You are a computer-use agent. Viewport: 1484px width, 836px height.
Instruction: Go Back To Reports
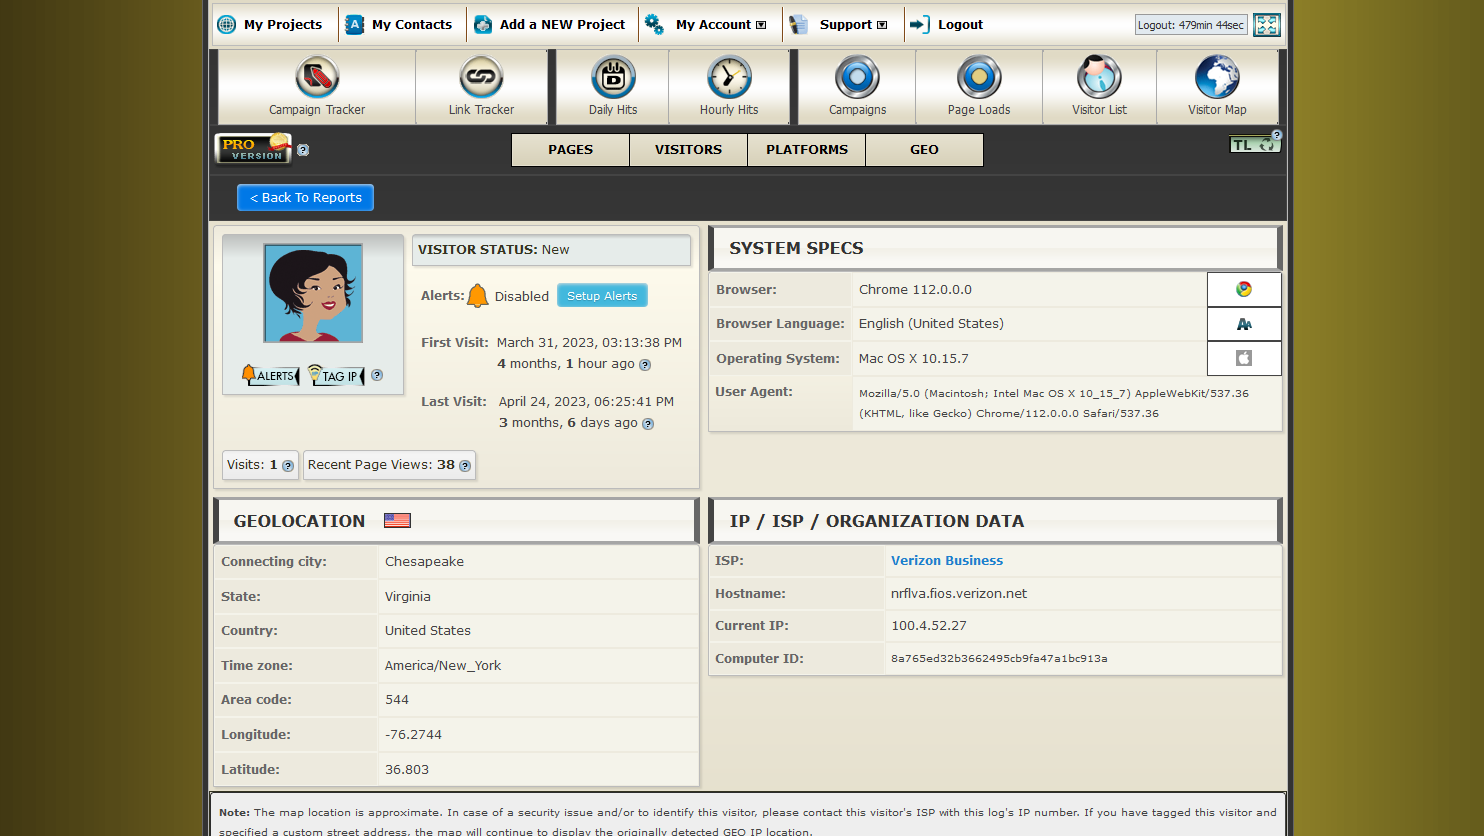tap(305, 198)
